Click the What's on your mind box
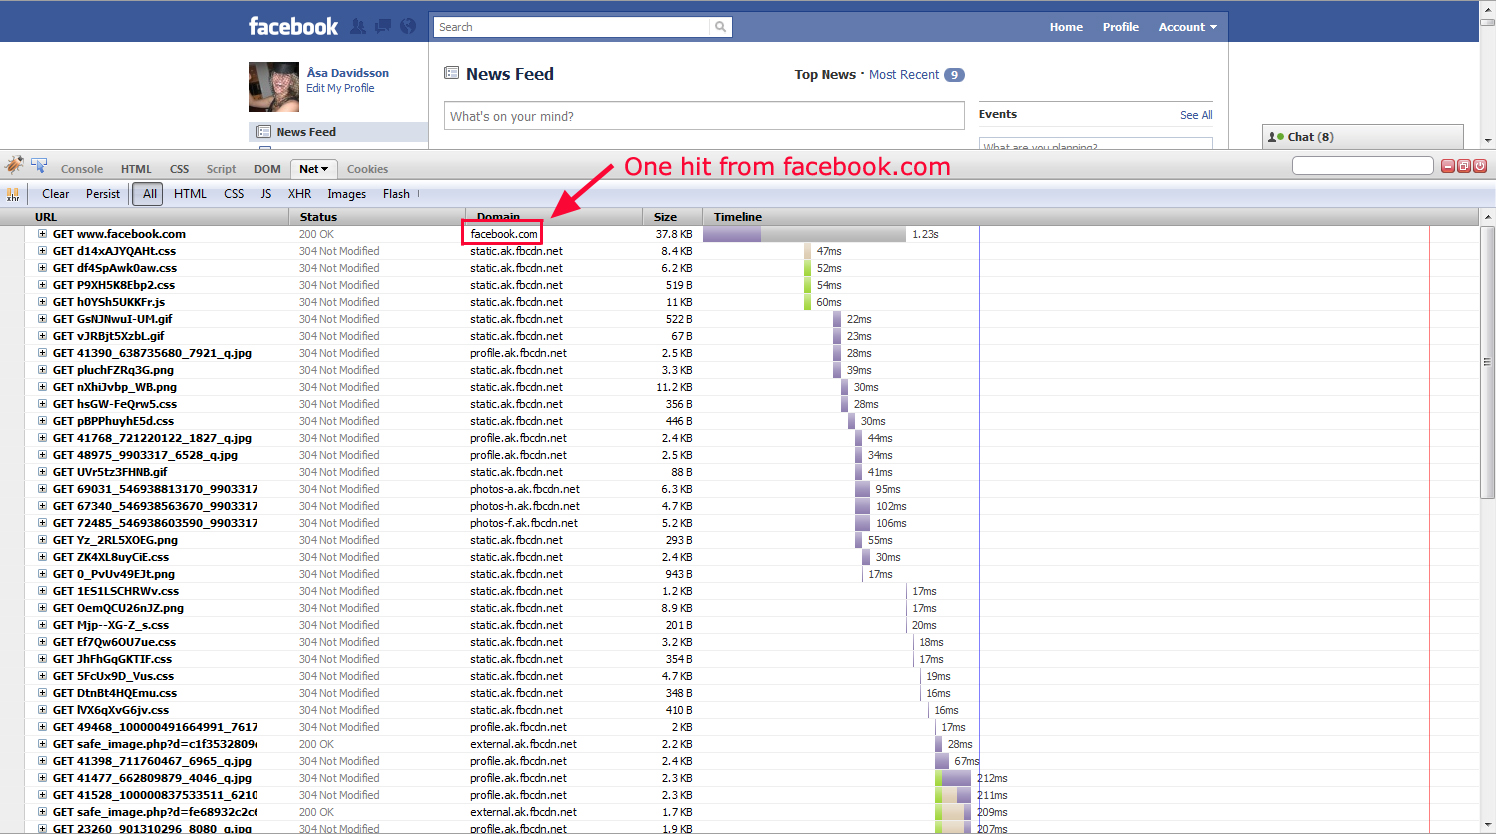The image size is (1496, 834). [704, 116]
